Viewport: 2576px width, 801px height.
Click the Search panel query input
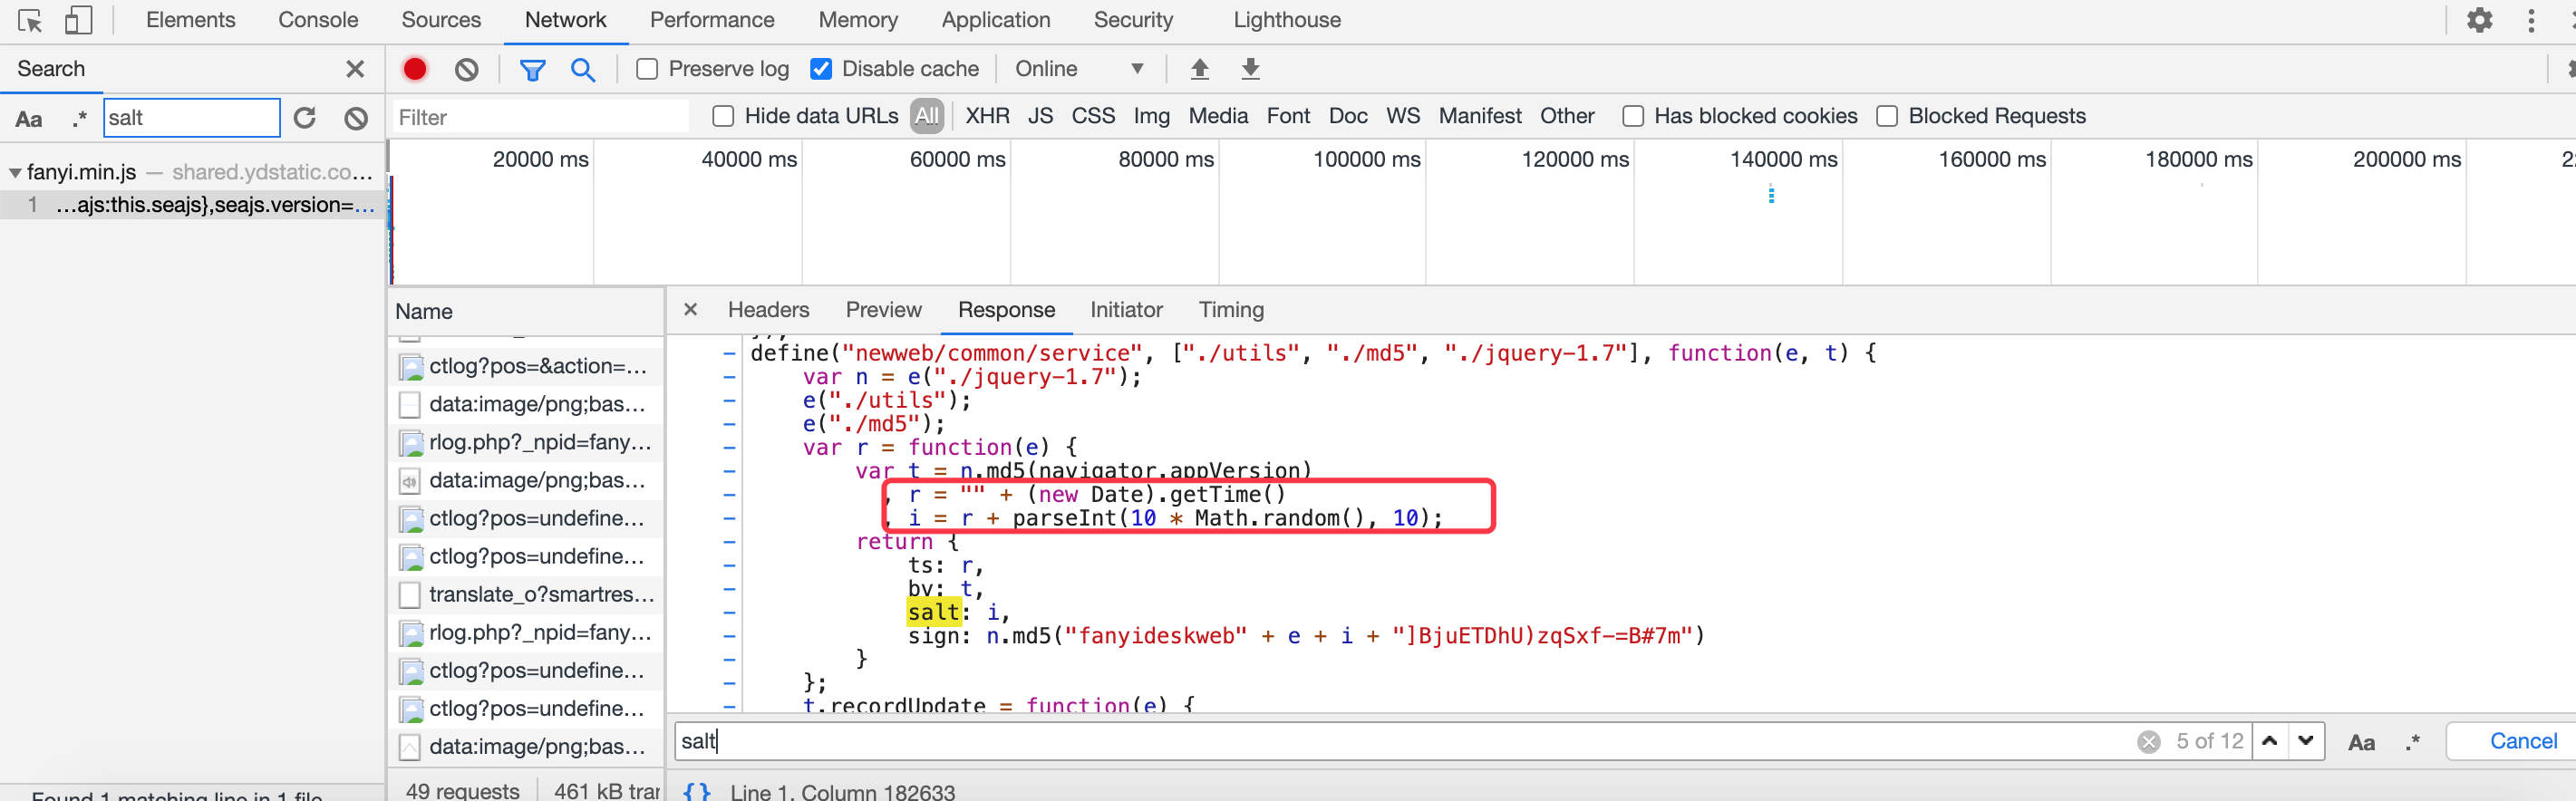tap(191, 118)
